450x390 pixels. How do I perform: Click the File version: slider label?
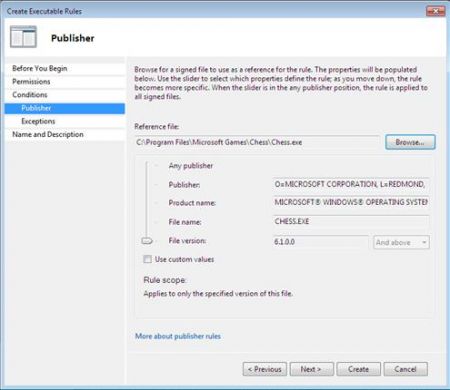point(187,241)
